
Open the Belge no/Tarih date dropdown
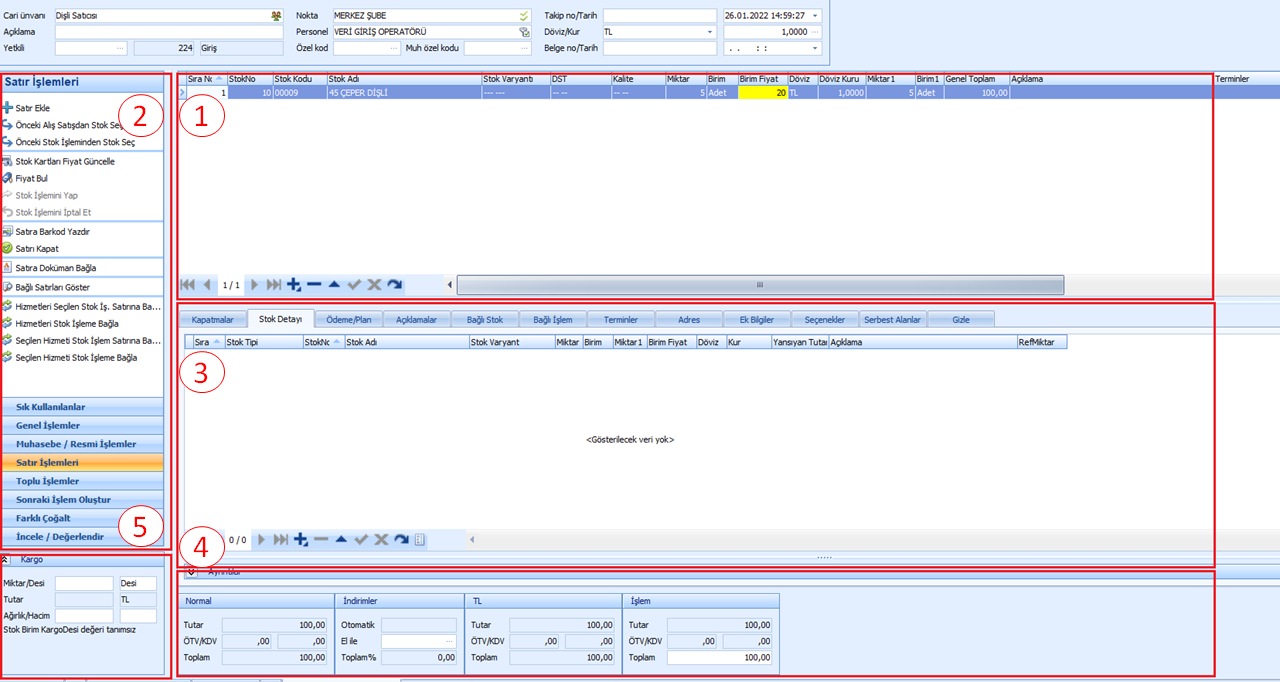[x=816, y=48]
